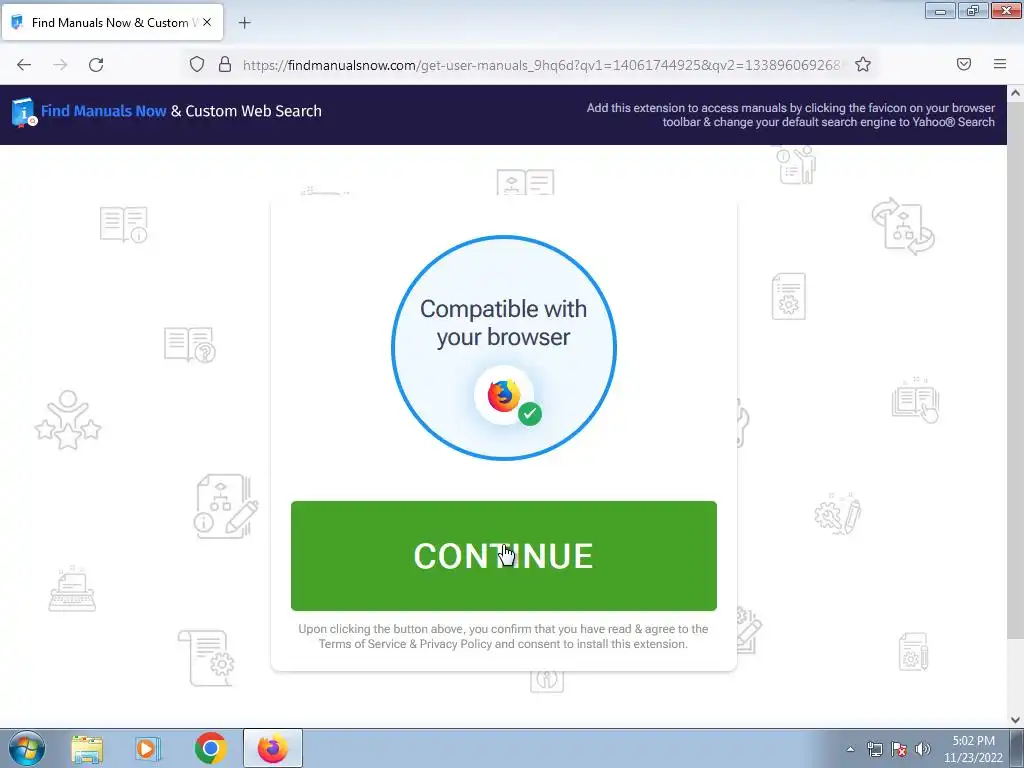Click the network connection tray icon
The height and width of the screenshot is (768, 1024).
(874, 749)
